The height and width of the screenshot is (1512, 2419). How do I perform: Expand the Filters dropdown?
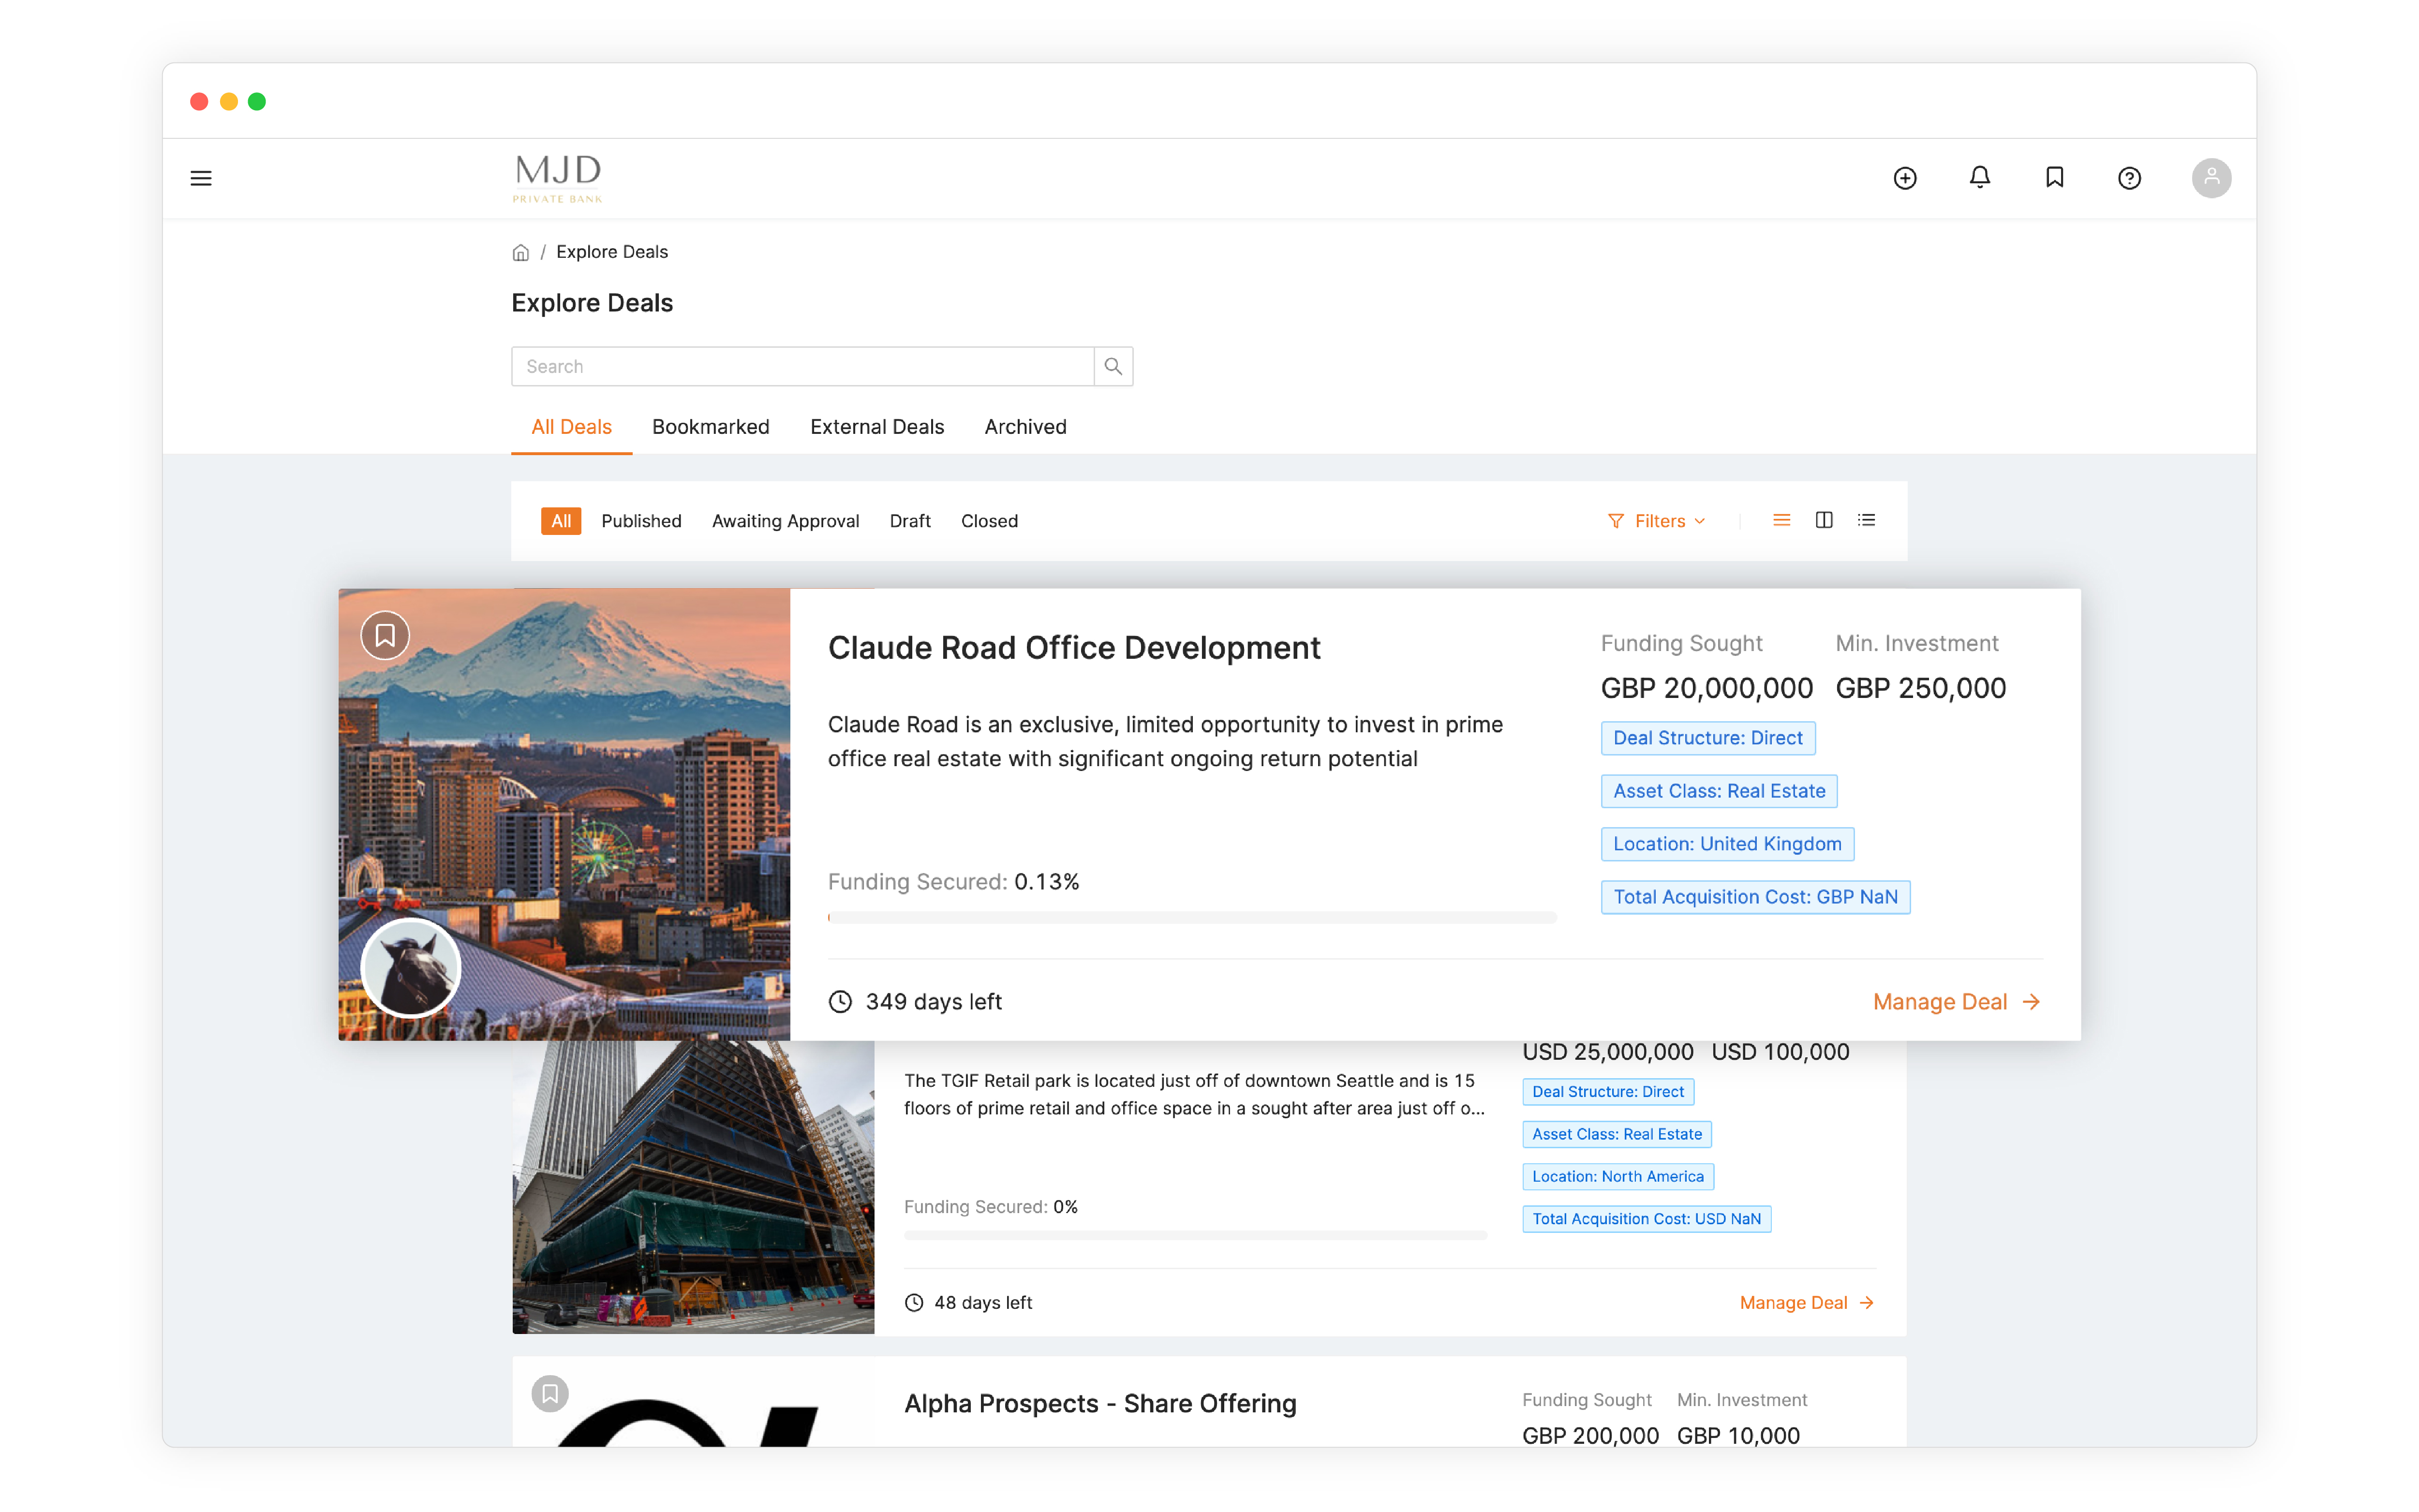(x=1657, y=520)
